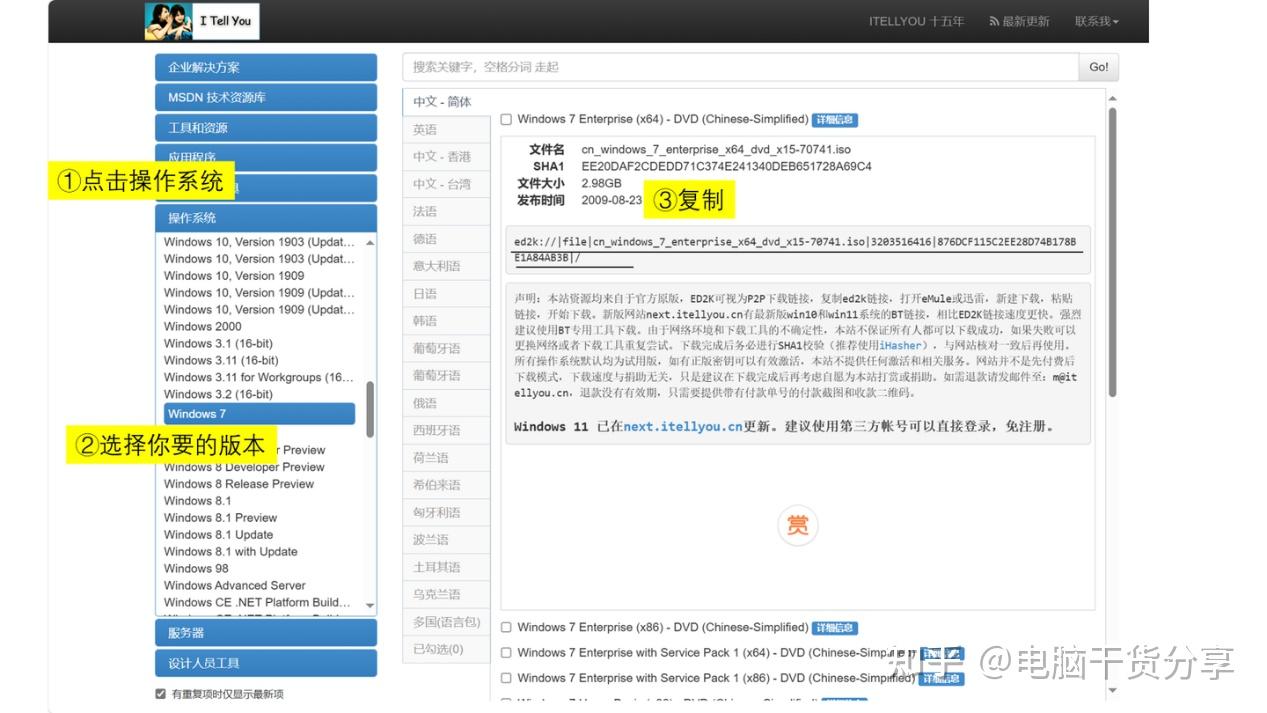Select the 西班牙语 language tab
Viewport: 1267px width, 713px height.
point(446,430)
